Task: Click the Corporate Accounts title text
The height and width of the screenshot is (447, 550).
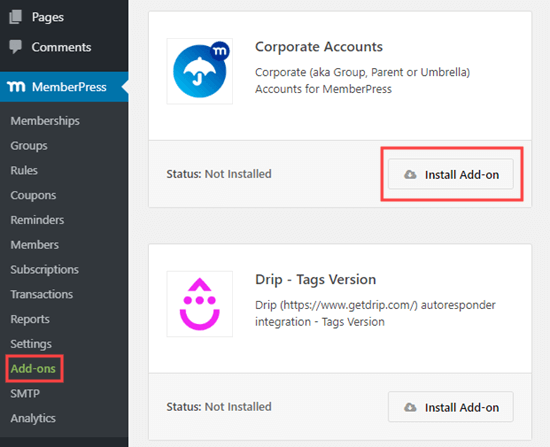Action: coord(318,46)
